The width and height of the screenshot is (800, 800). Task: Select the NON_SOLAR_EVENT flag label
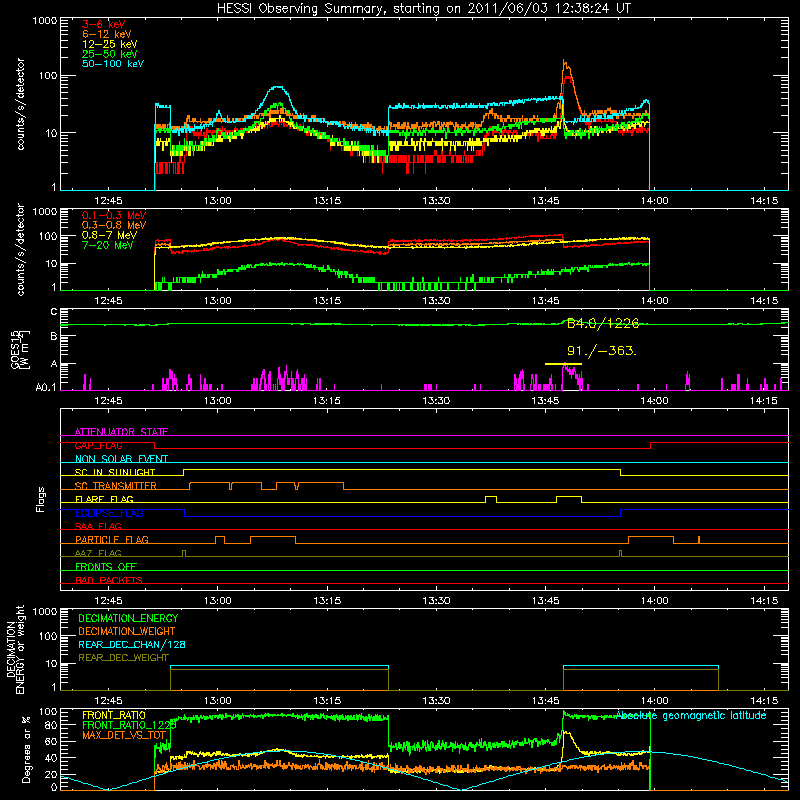[x=121, y=459]
